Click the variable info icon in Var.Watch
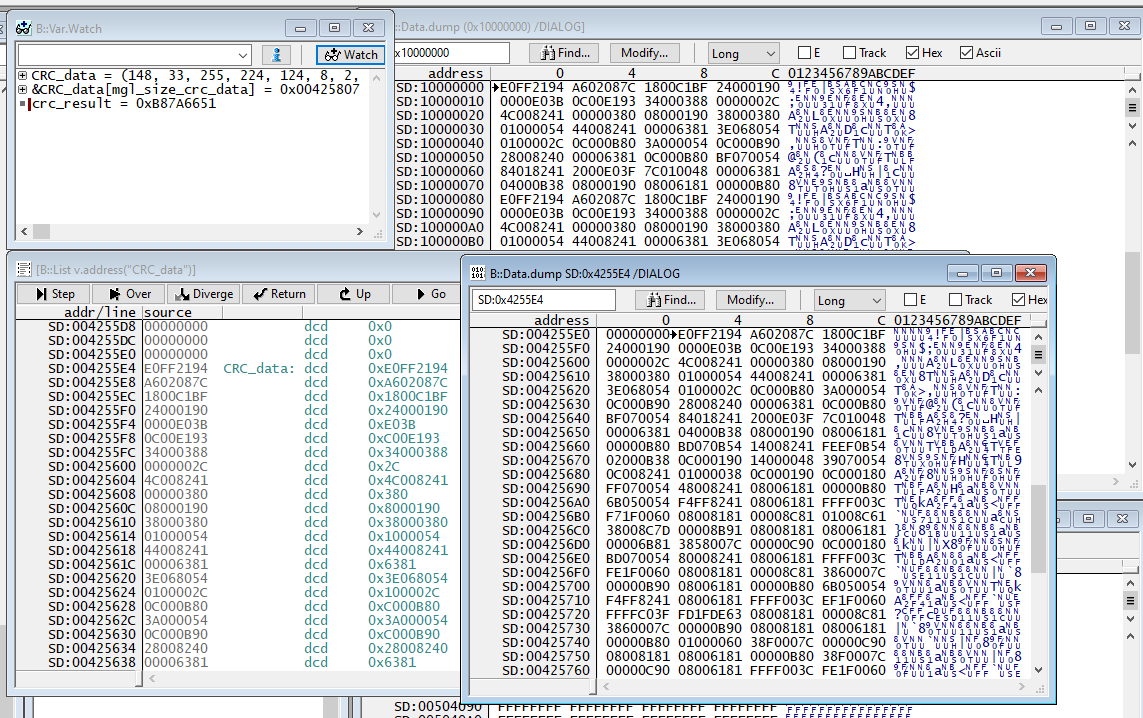This screenshot has height=718, width=1143. point(276,52)
